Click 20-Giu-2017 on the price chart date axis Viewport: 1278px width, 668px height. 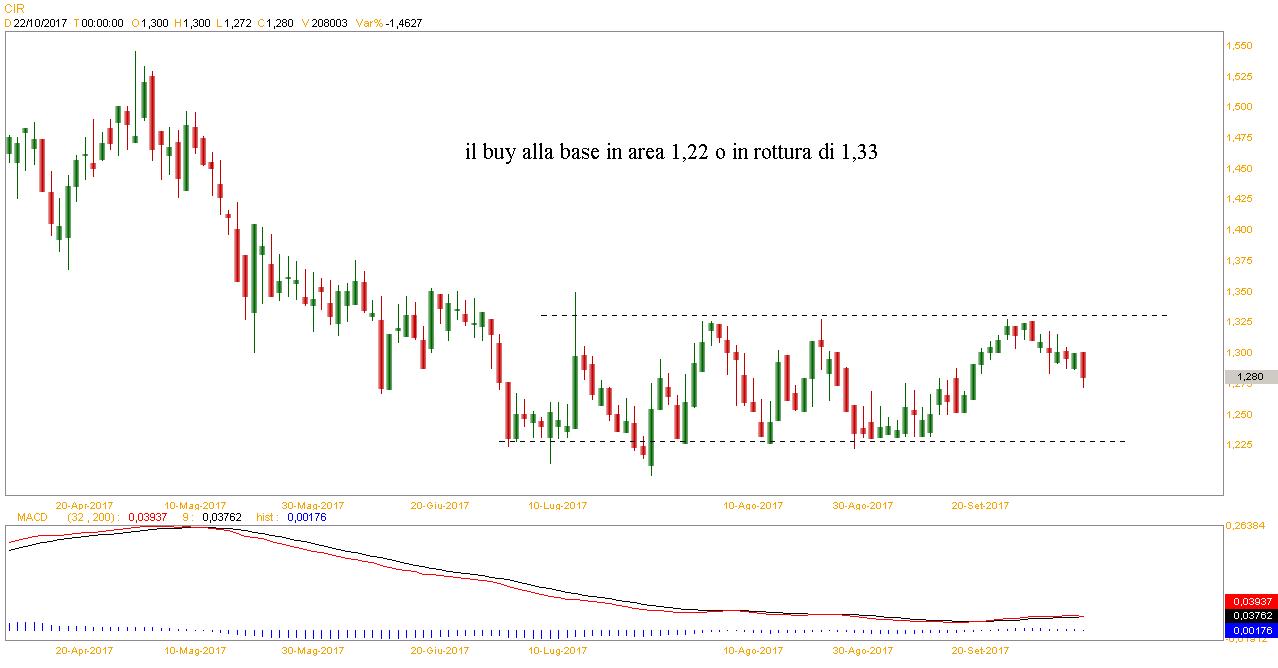tap(441, 505)
